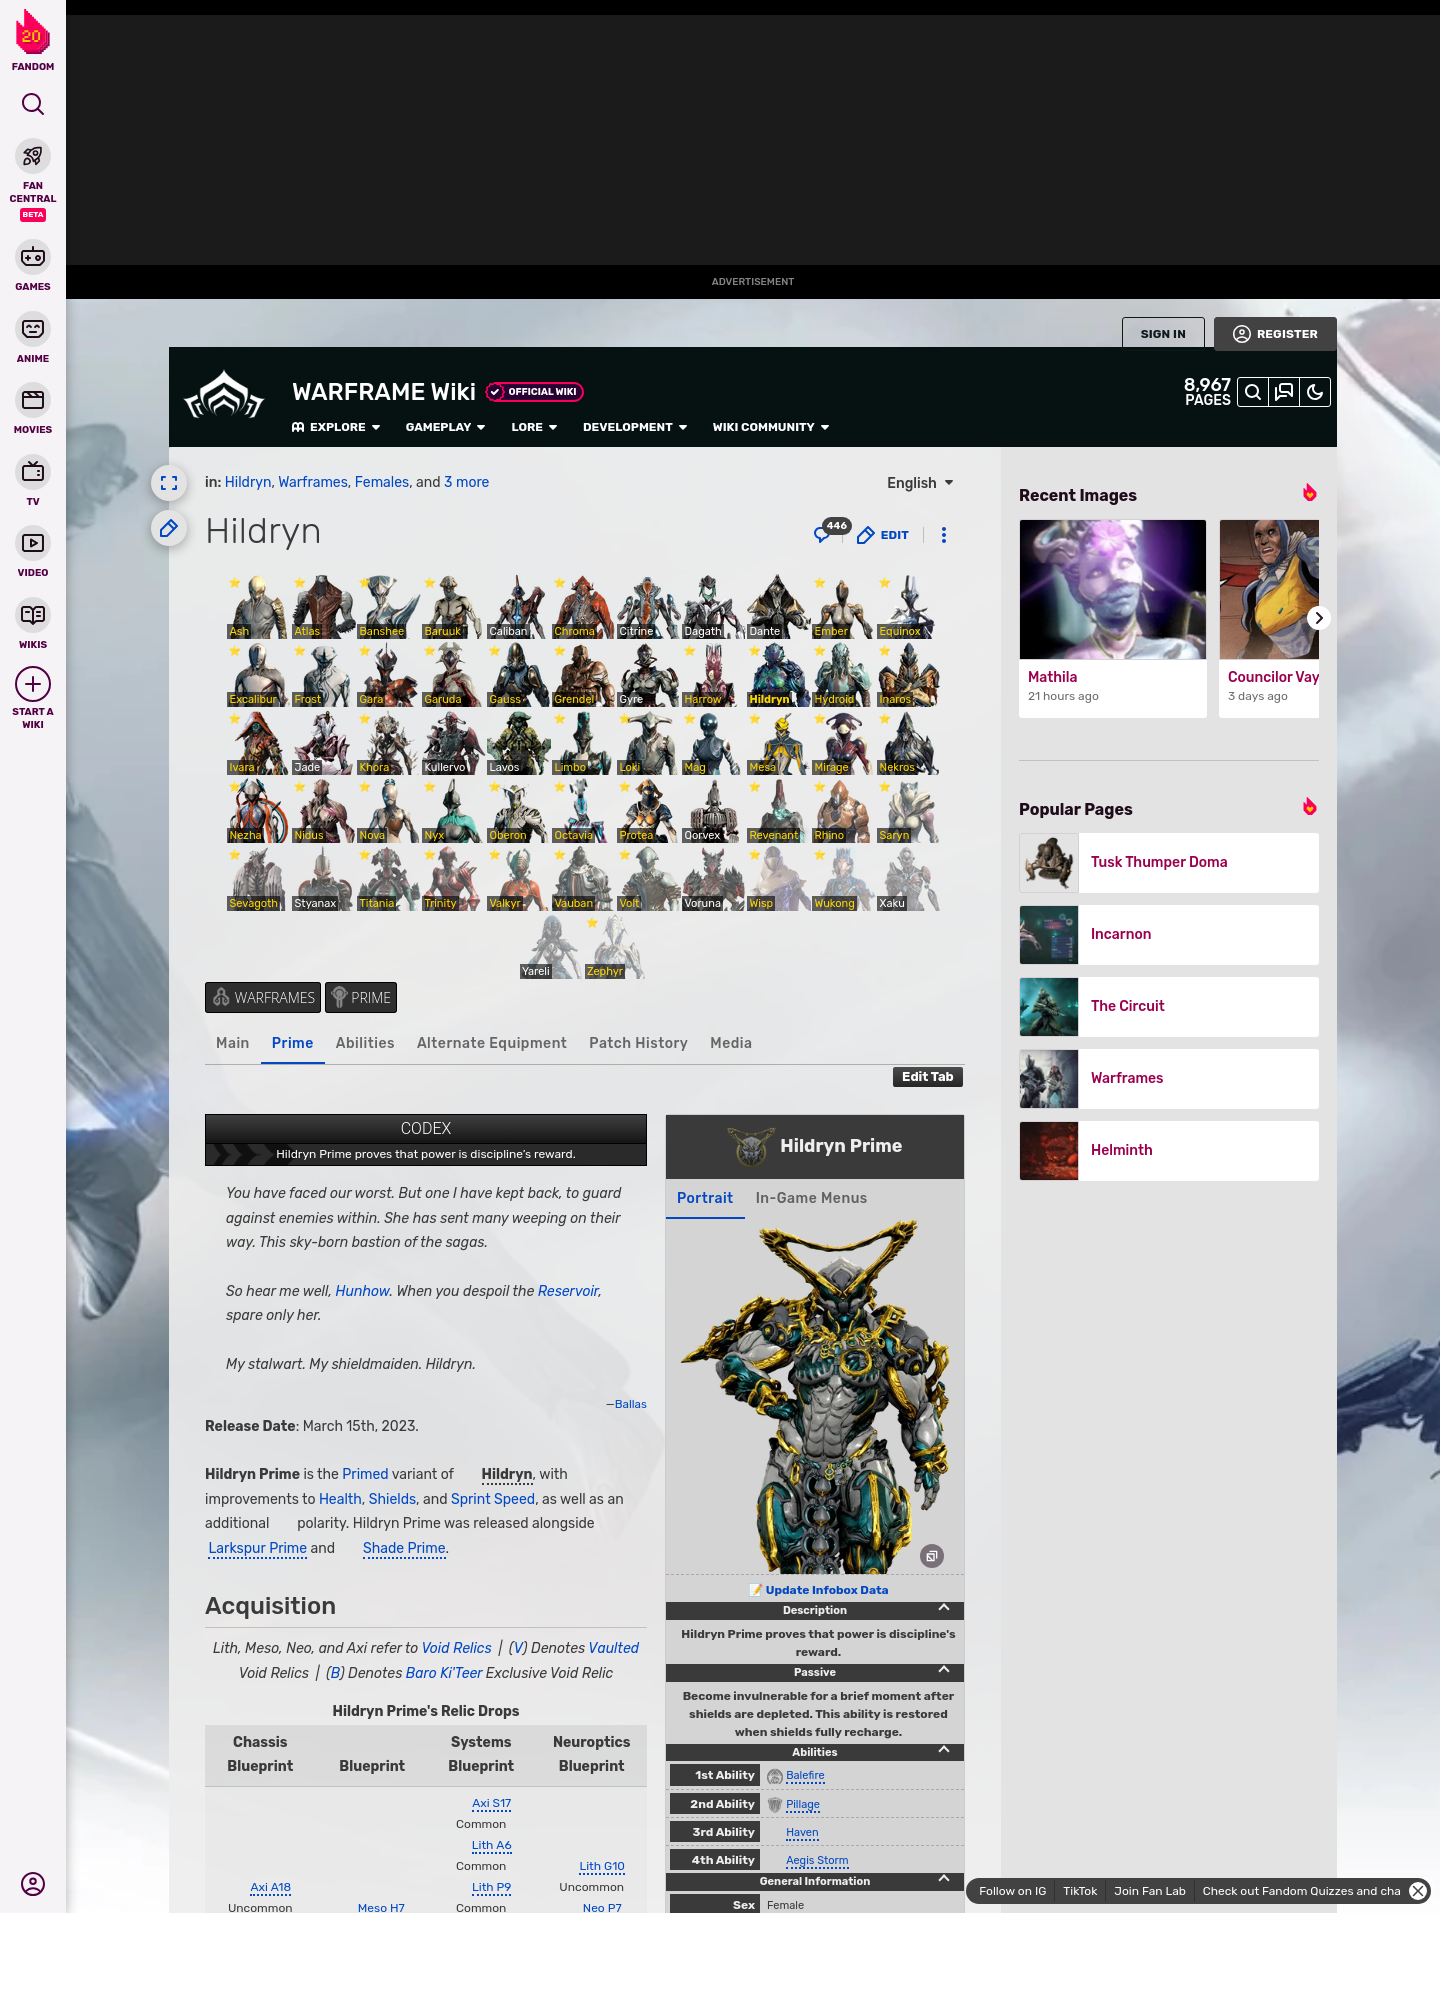Open the English language dropdown
Screen dimensions: 1440x2000
pos(920,483)
